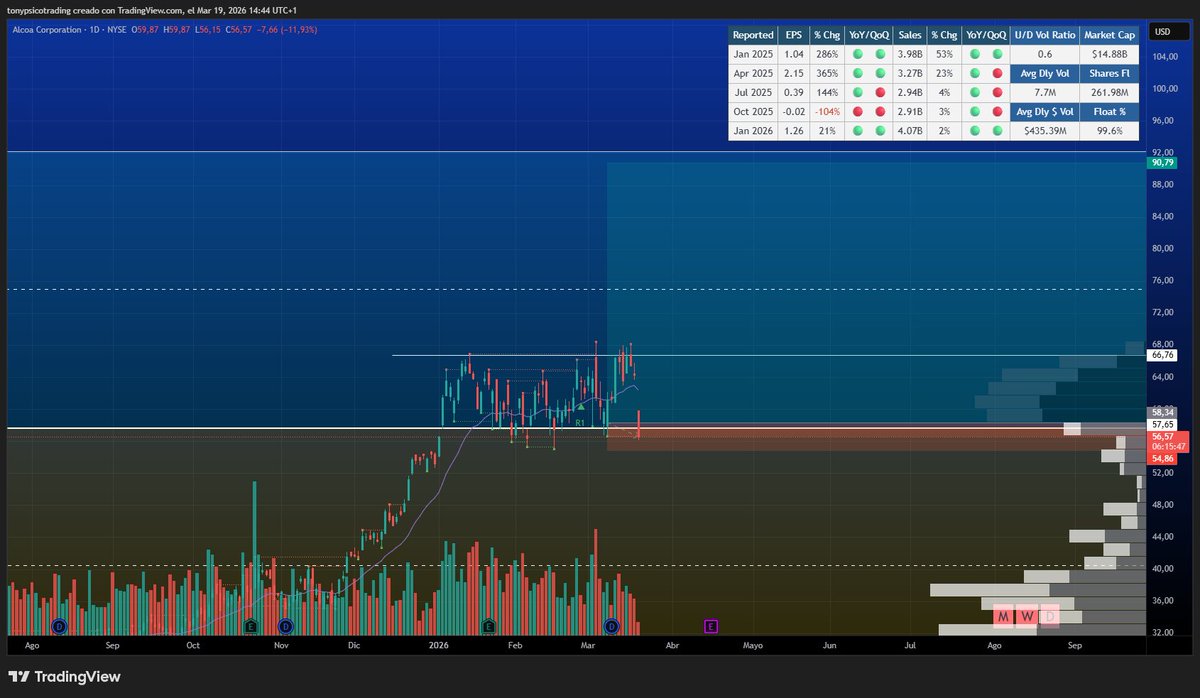The image size is (1200, 698).
Task: Select the W timeframe button
Action: 1026,617
